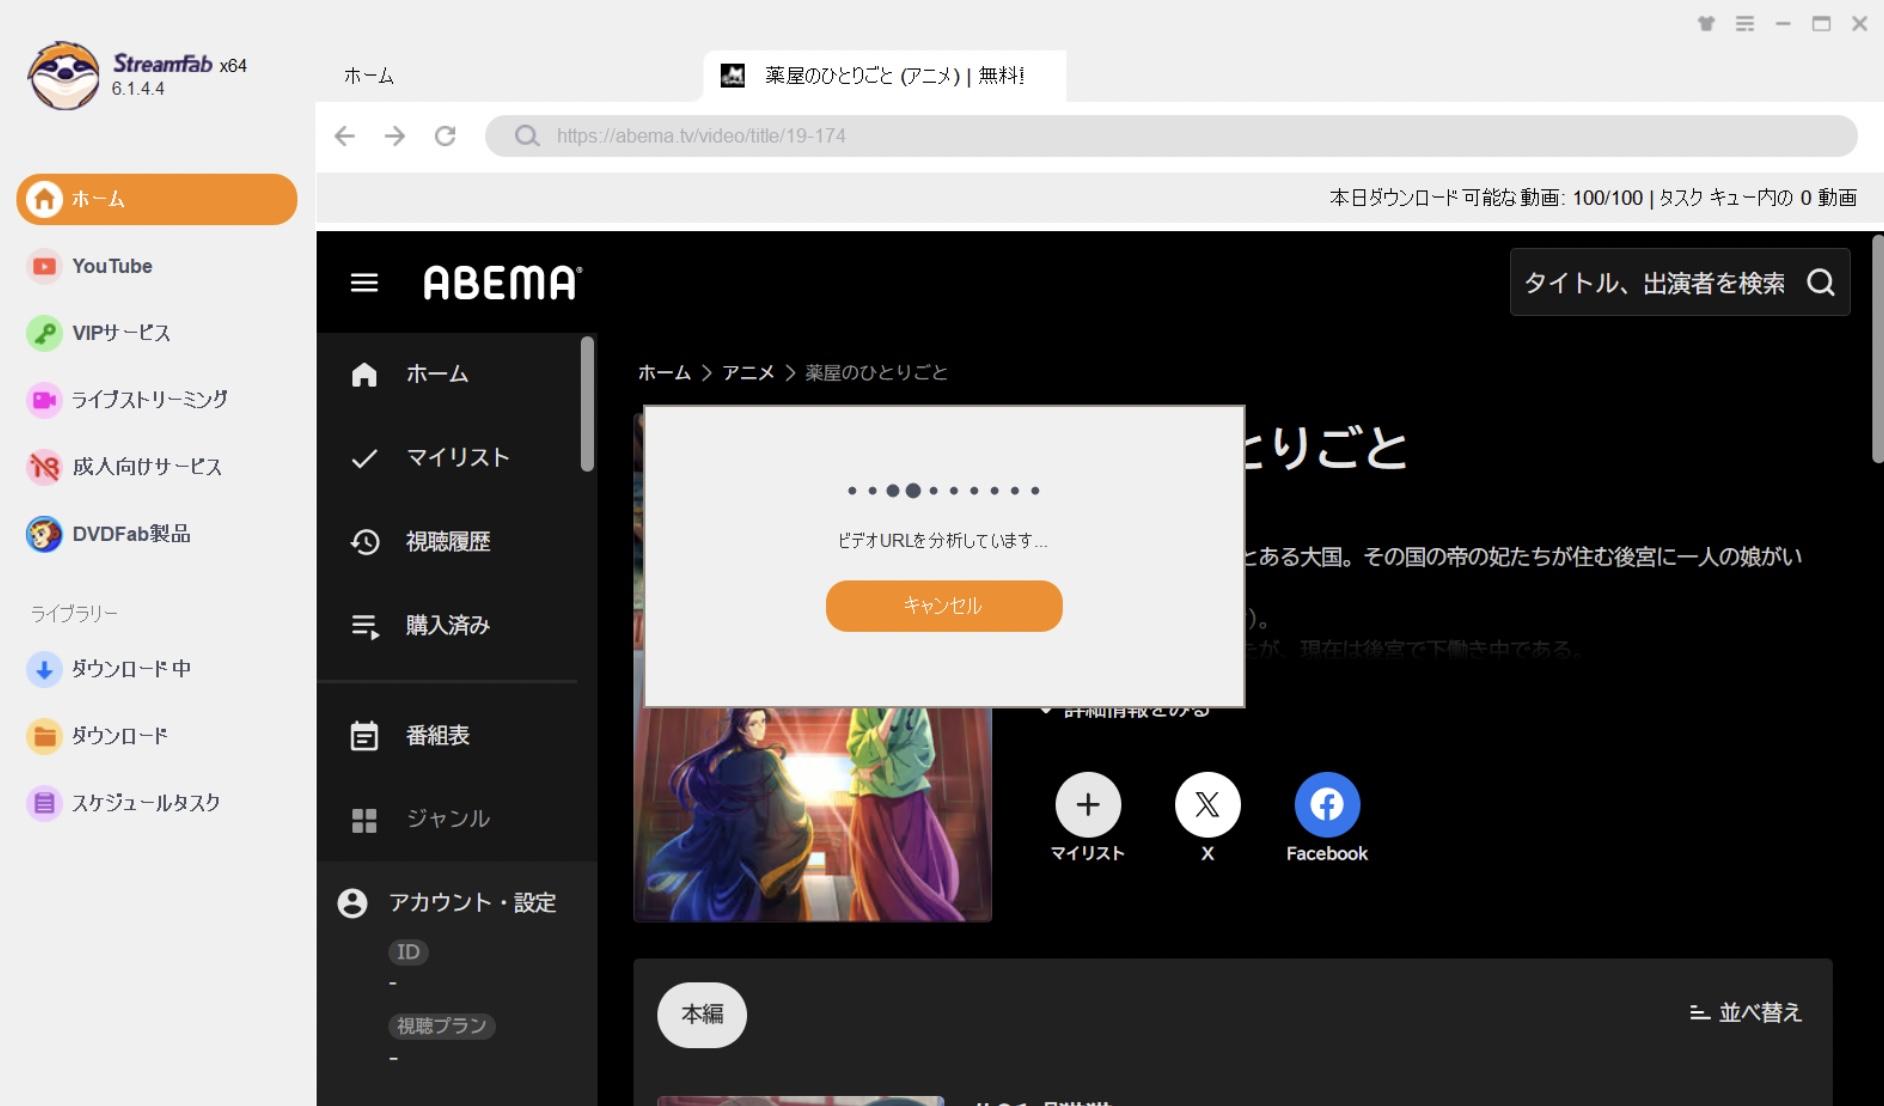Click the page vertical scrollbar

click(x=1877, y=348)
